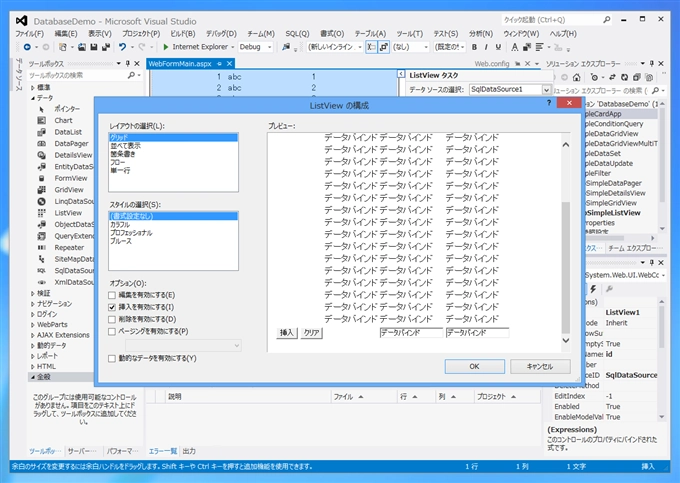Open help in the ListView dialog
680x483 pixels.
[x=549, y=103]
